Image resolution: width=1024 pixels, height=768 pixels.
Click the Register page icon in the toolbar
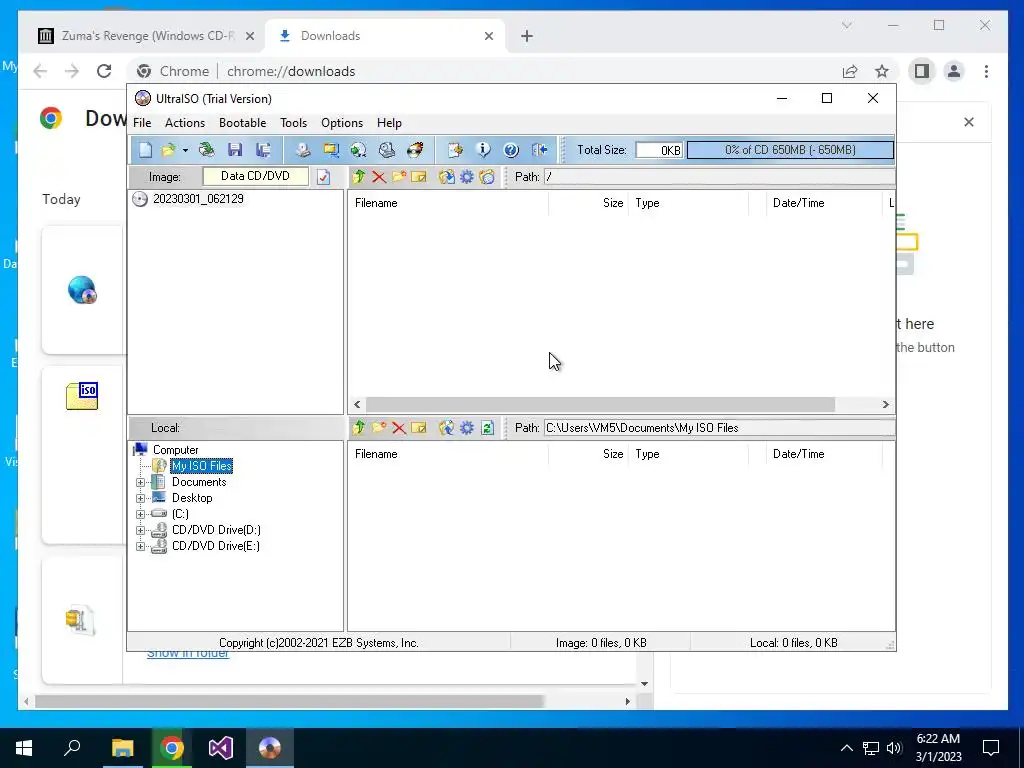click(455, 150)
